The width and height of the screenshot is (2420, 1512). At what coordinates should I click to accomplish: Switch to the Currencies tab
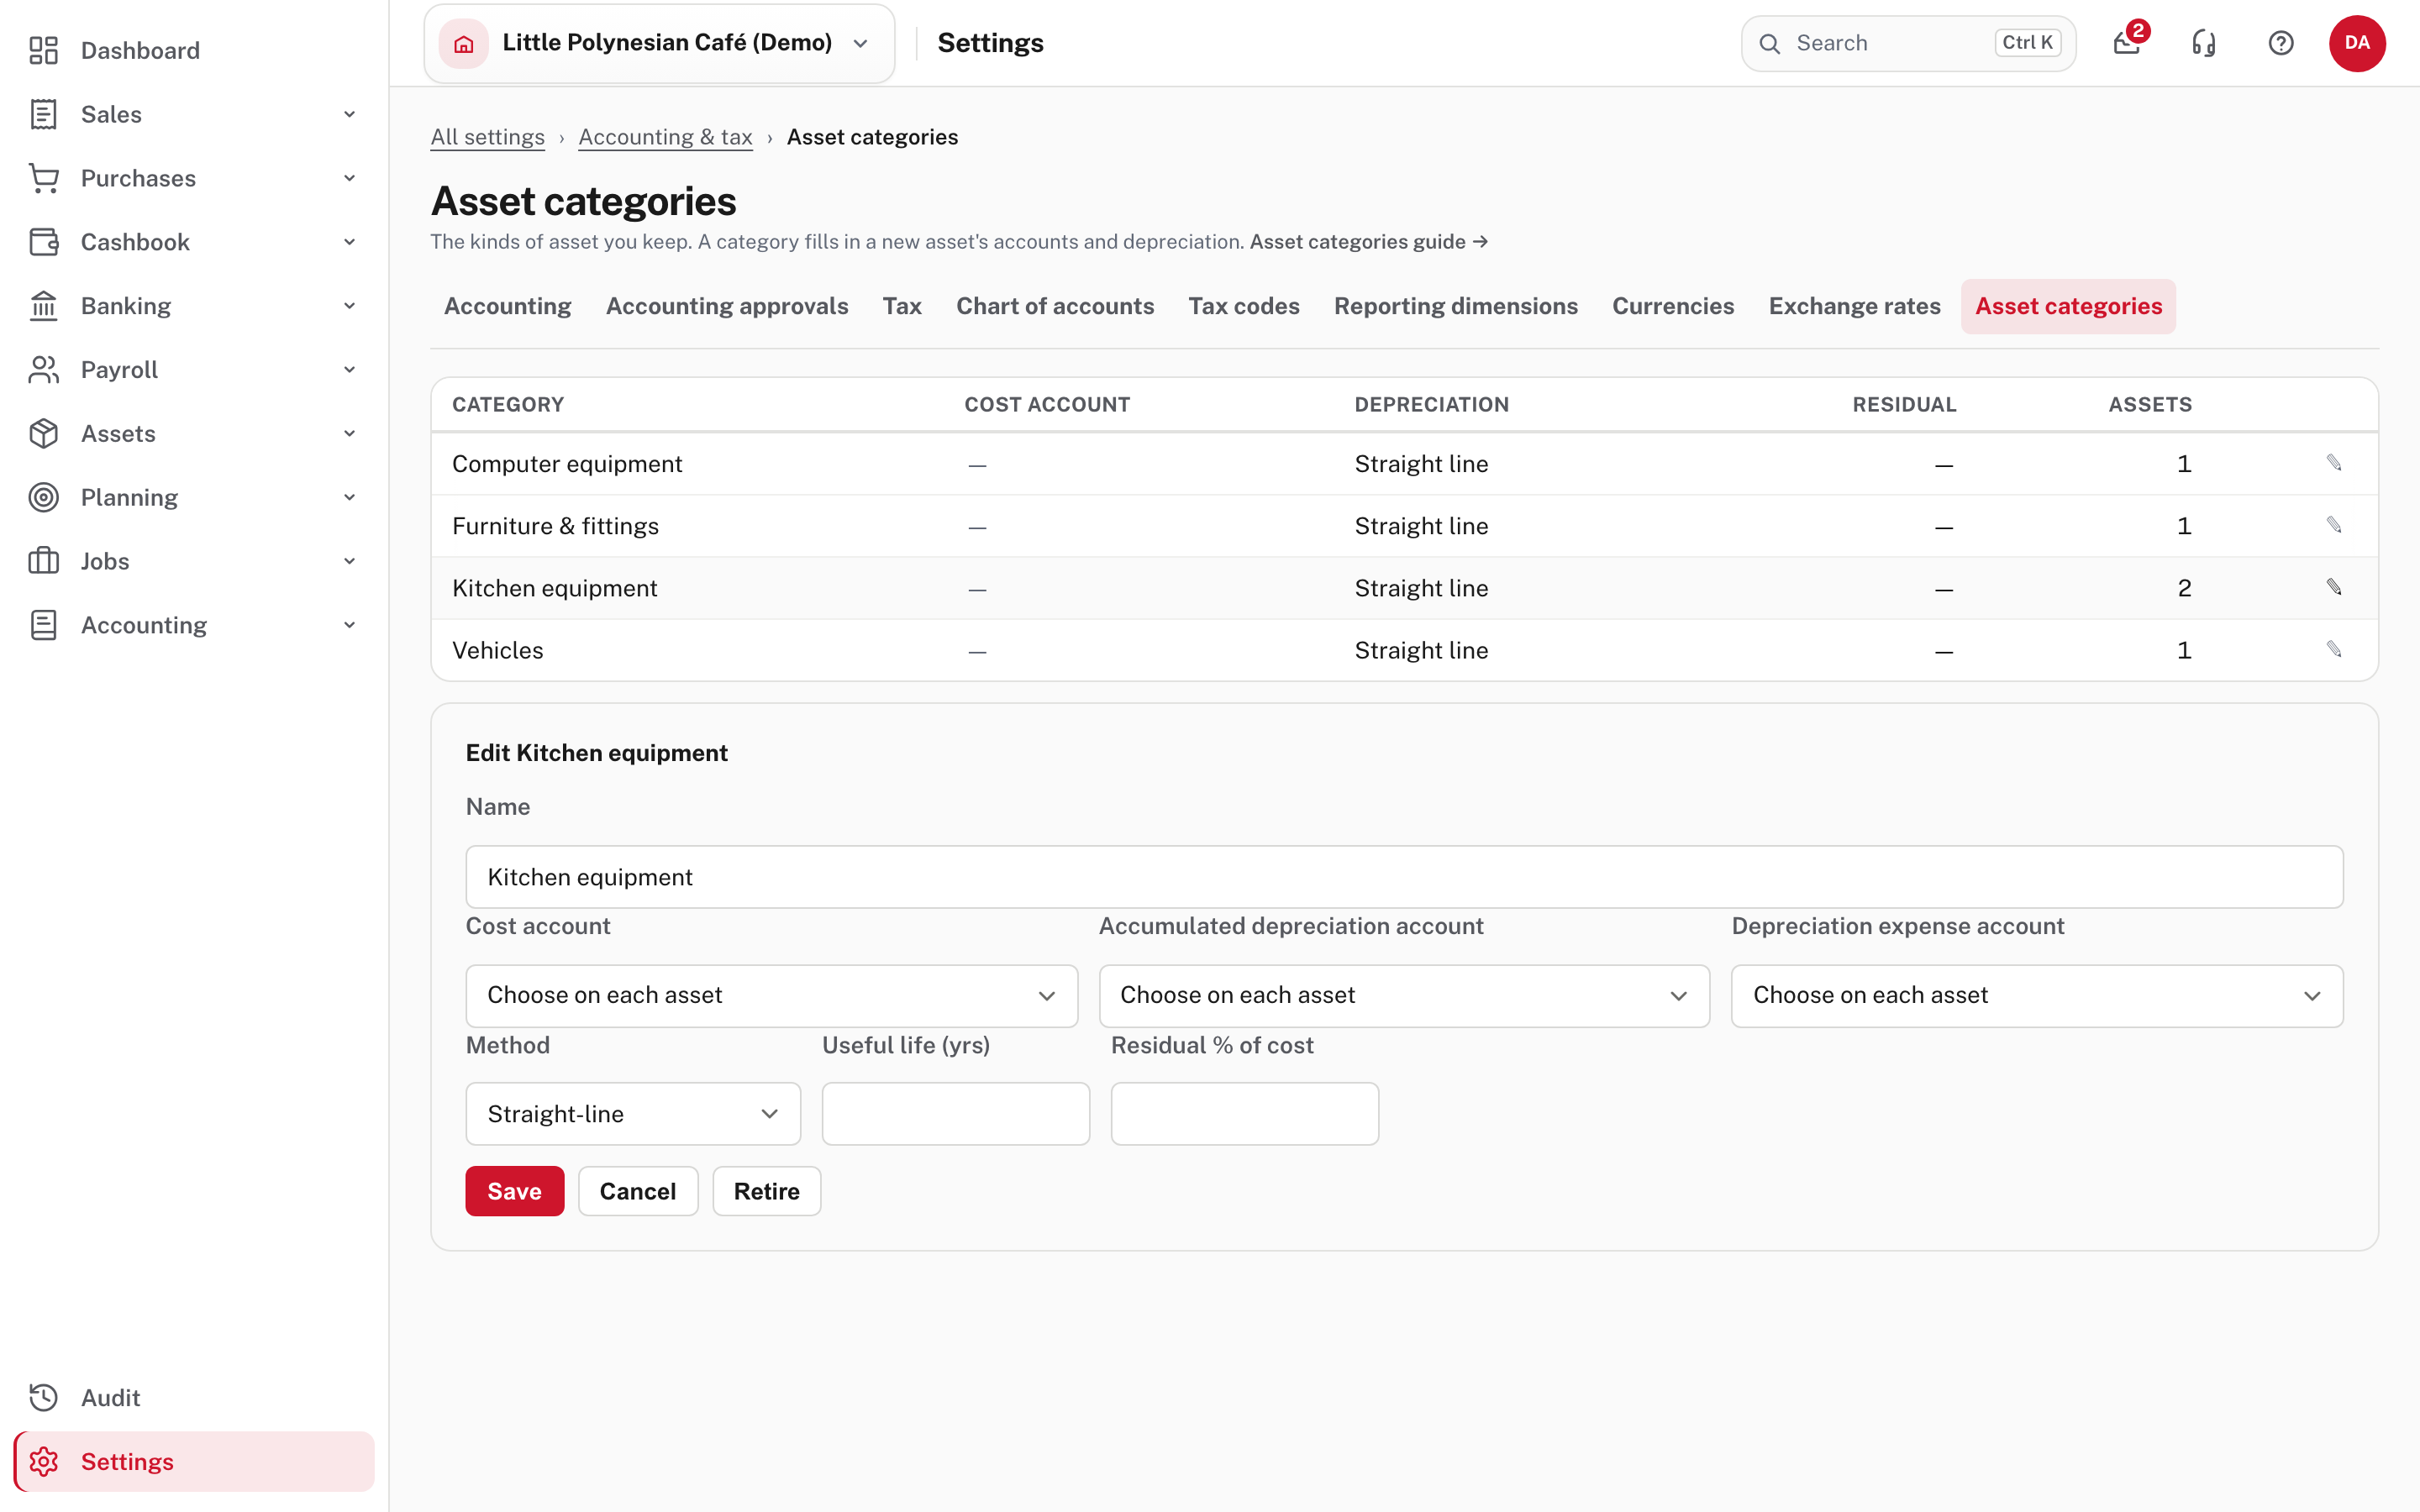coord(1673,306)
